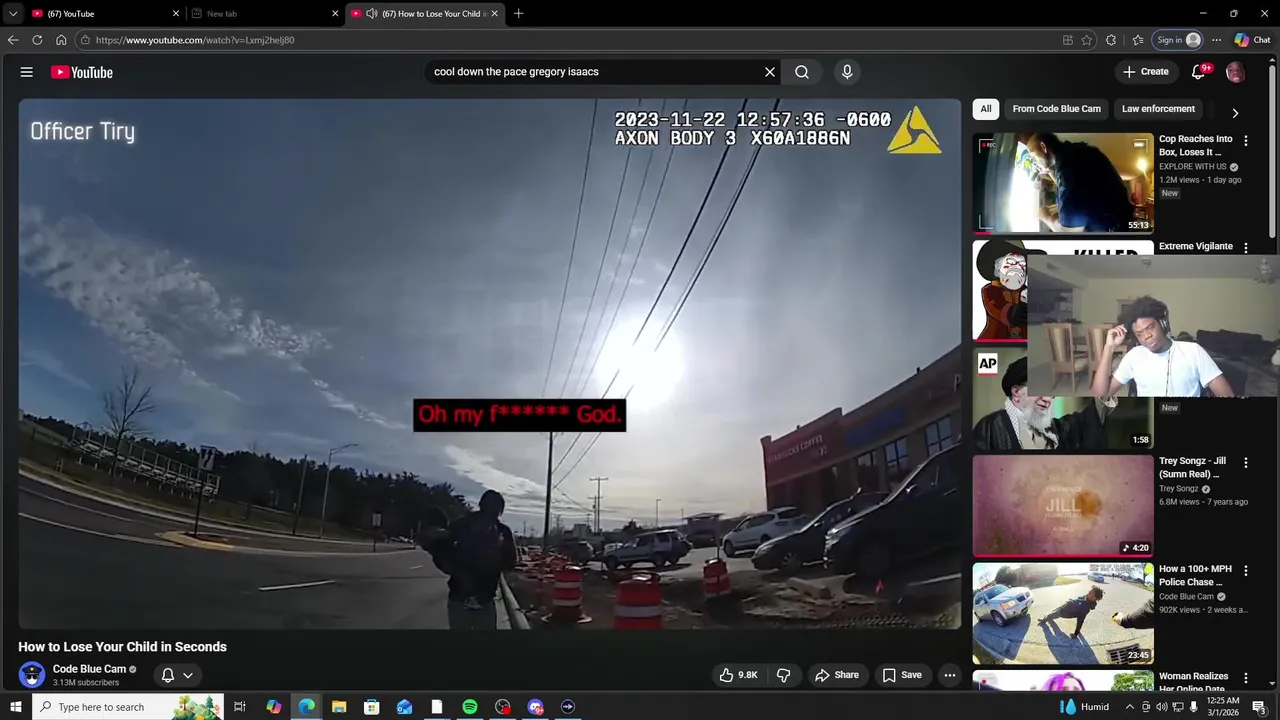Dislike the video
The height and width of the screenshot is (720, 1280).
click(x=784, y=675)
